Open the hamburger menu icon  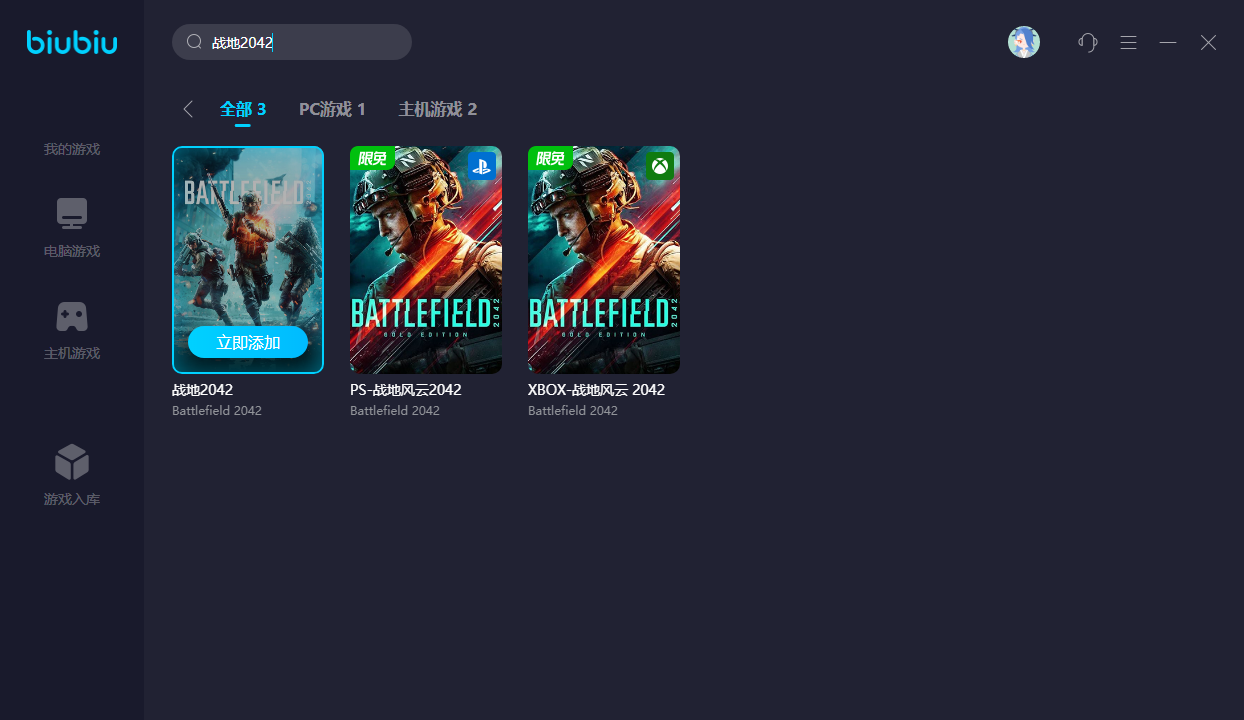pyautogui.click(x=1128, y=42)
